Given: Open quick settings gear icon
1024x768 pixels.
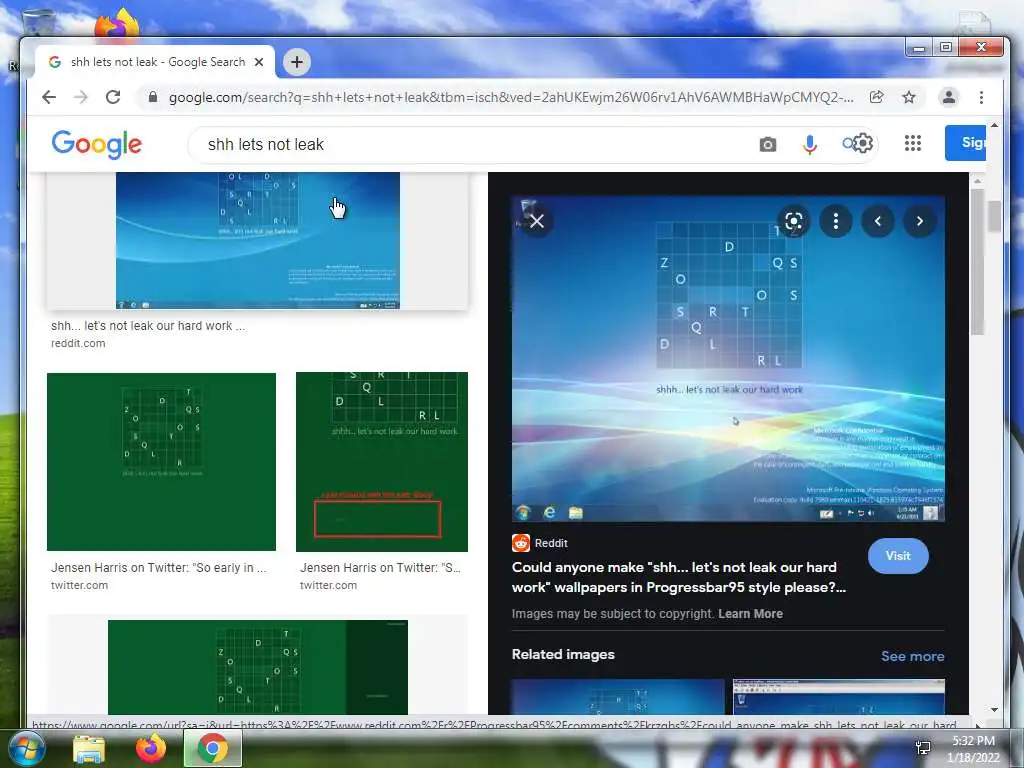Looking at the screenshot, I should (862, 143).
